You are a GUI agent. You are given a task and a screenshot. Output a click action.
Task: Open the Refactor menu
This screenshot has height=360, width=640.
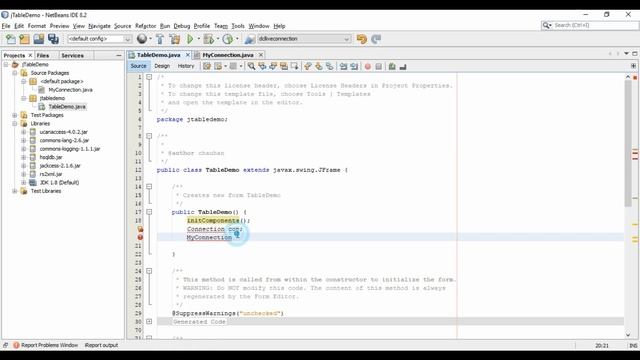pyautogui.click(x=145, y=26)
